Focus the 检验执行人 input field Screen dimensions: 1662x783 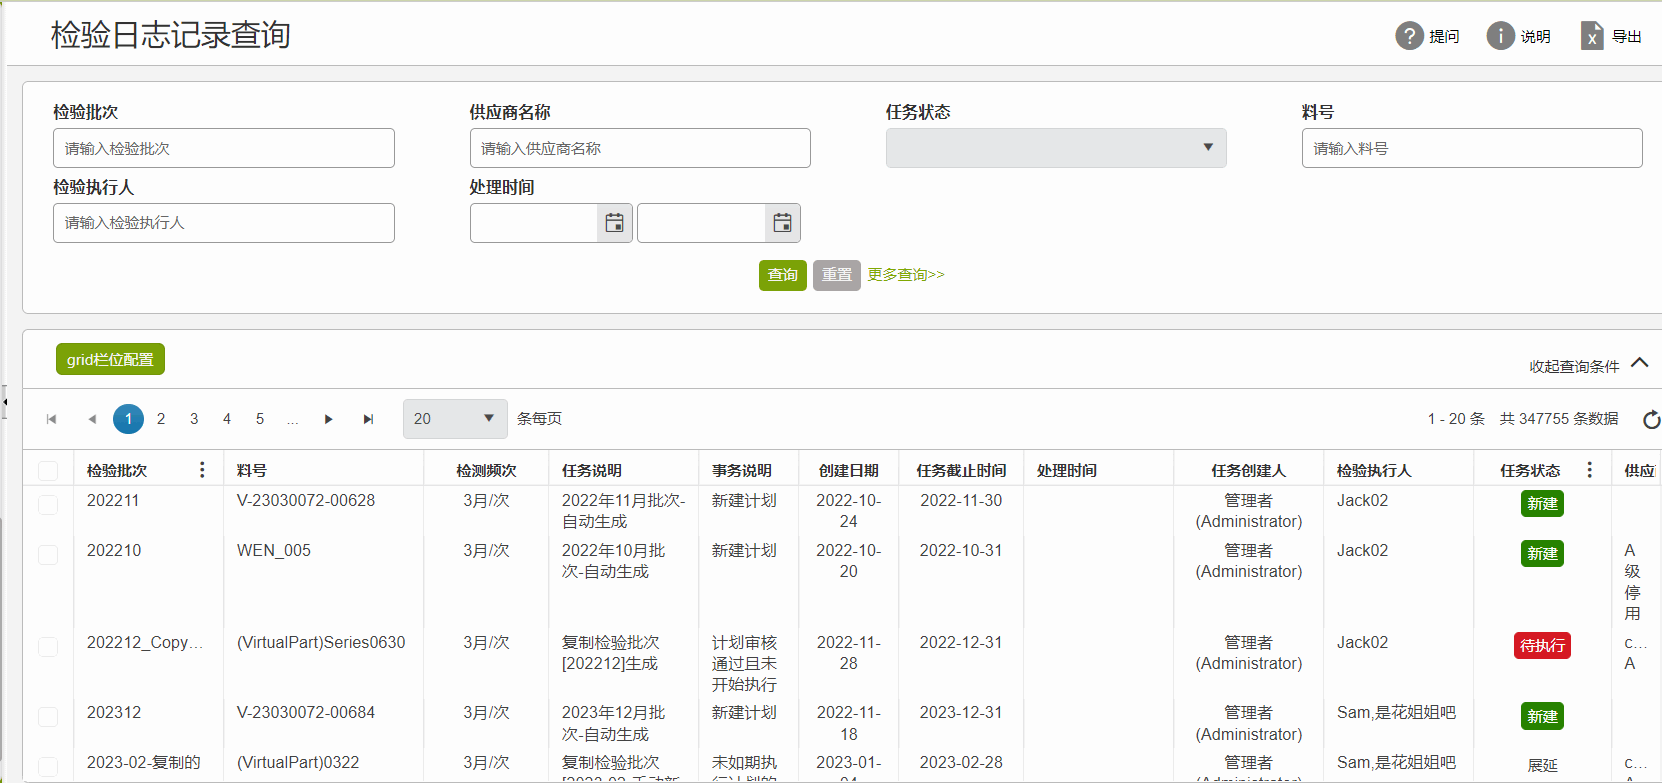click(224, 223)
